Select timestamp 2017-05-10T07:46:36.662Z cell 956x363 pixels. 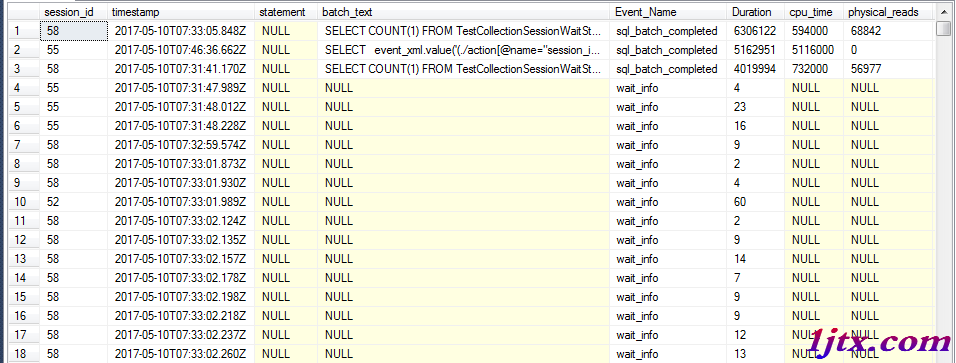tap(181, 50)
